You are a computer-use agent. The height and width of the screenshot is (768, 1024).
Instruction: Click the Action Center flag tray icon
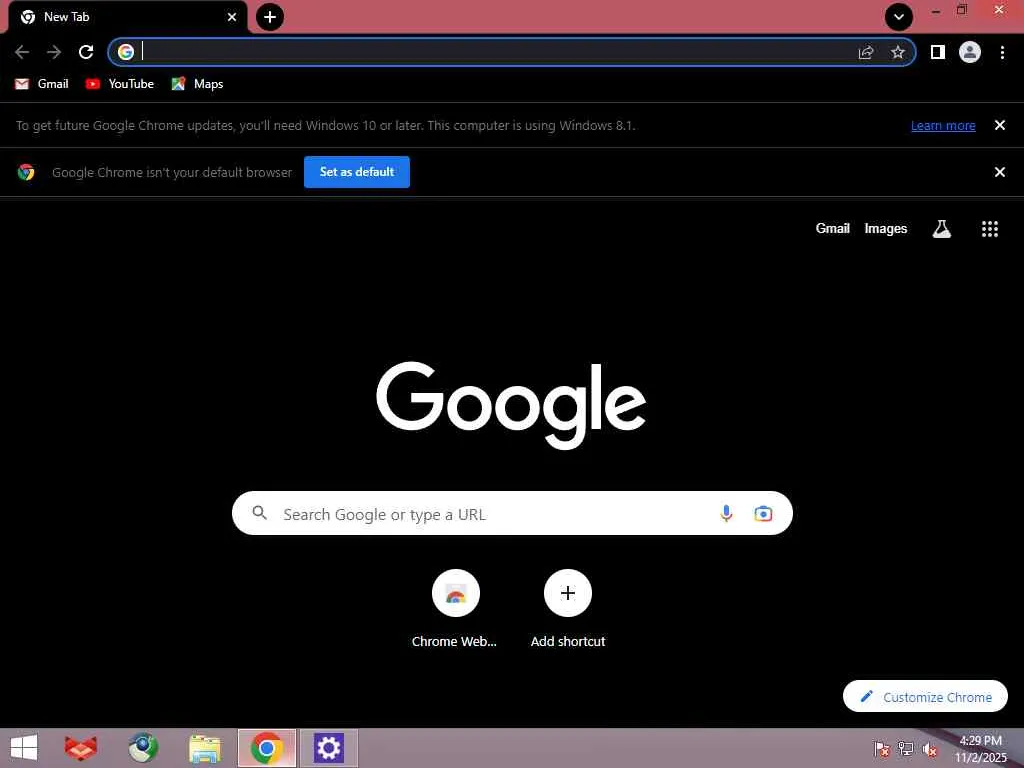click(882, 749)
